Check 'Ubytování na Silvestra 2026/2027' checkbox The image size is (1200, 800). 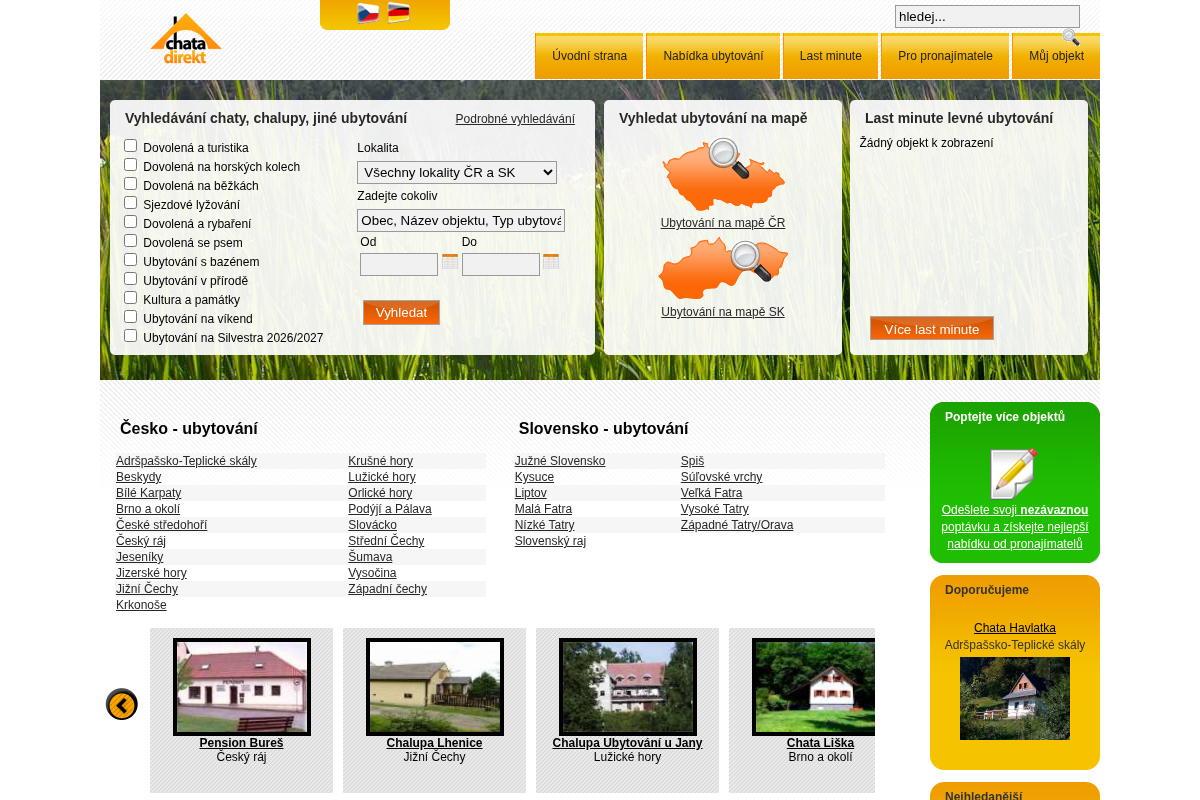pyautogui.click(x=130, y=336)
